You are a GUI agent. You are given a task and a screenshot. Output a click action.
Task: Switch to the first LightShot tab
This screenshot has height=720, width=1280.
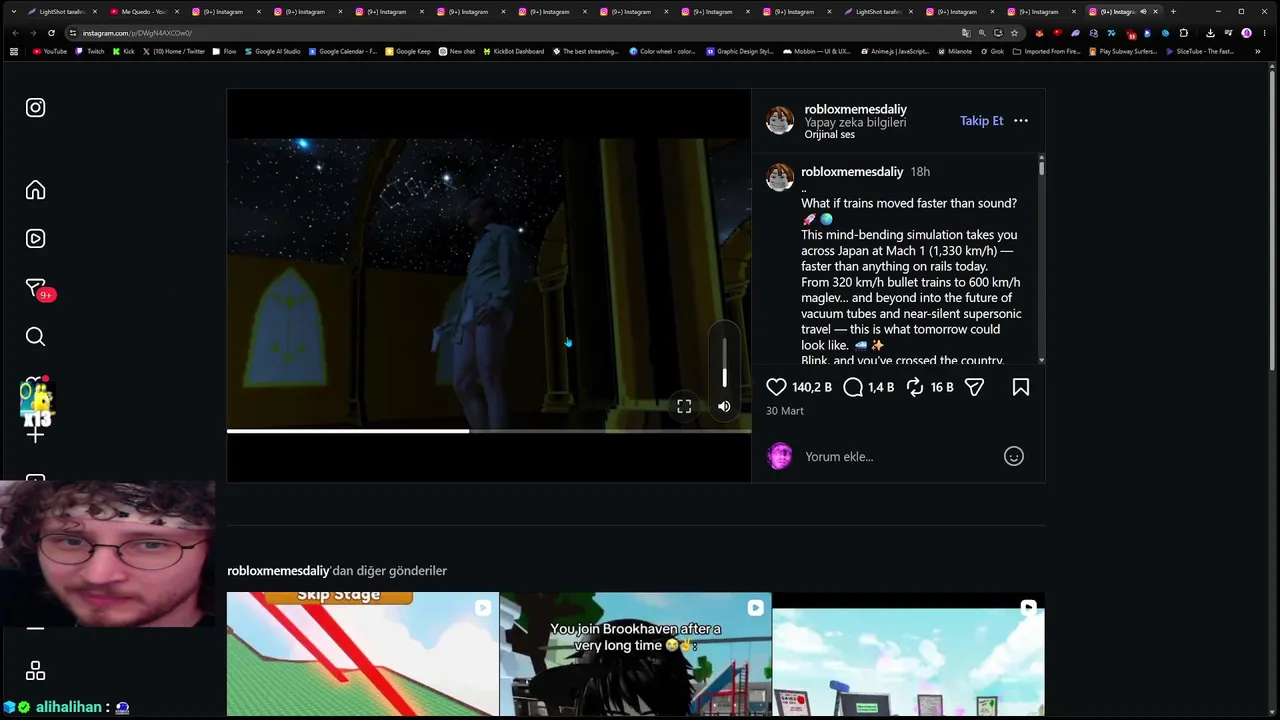point(60,12)
